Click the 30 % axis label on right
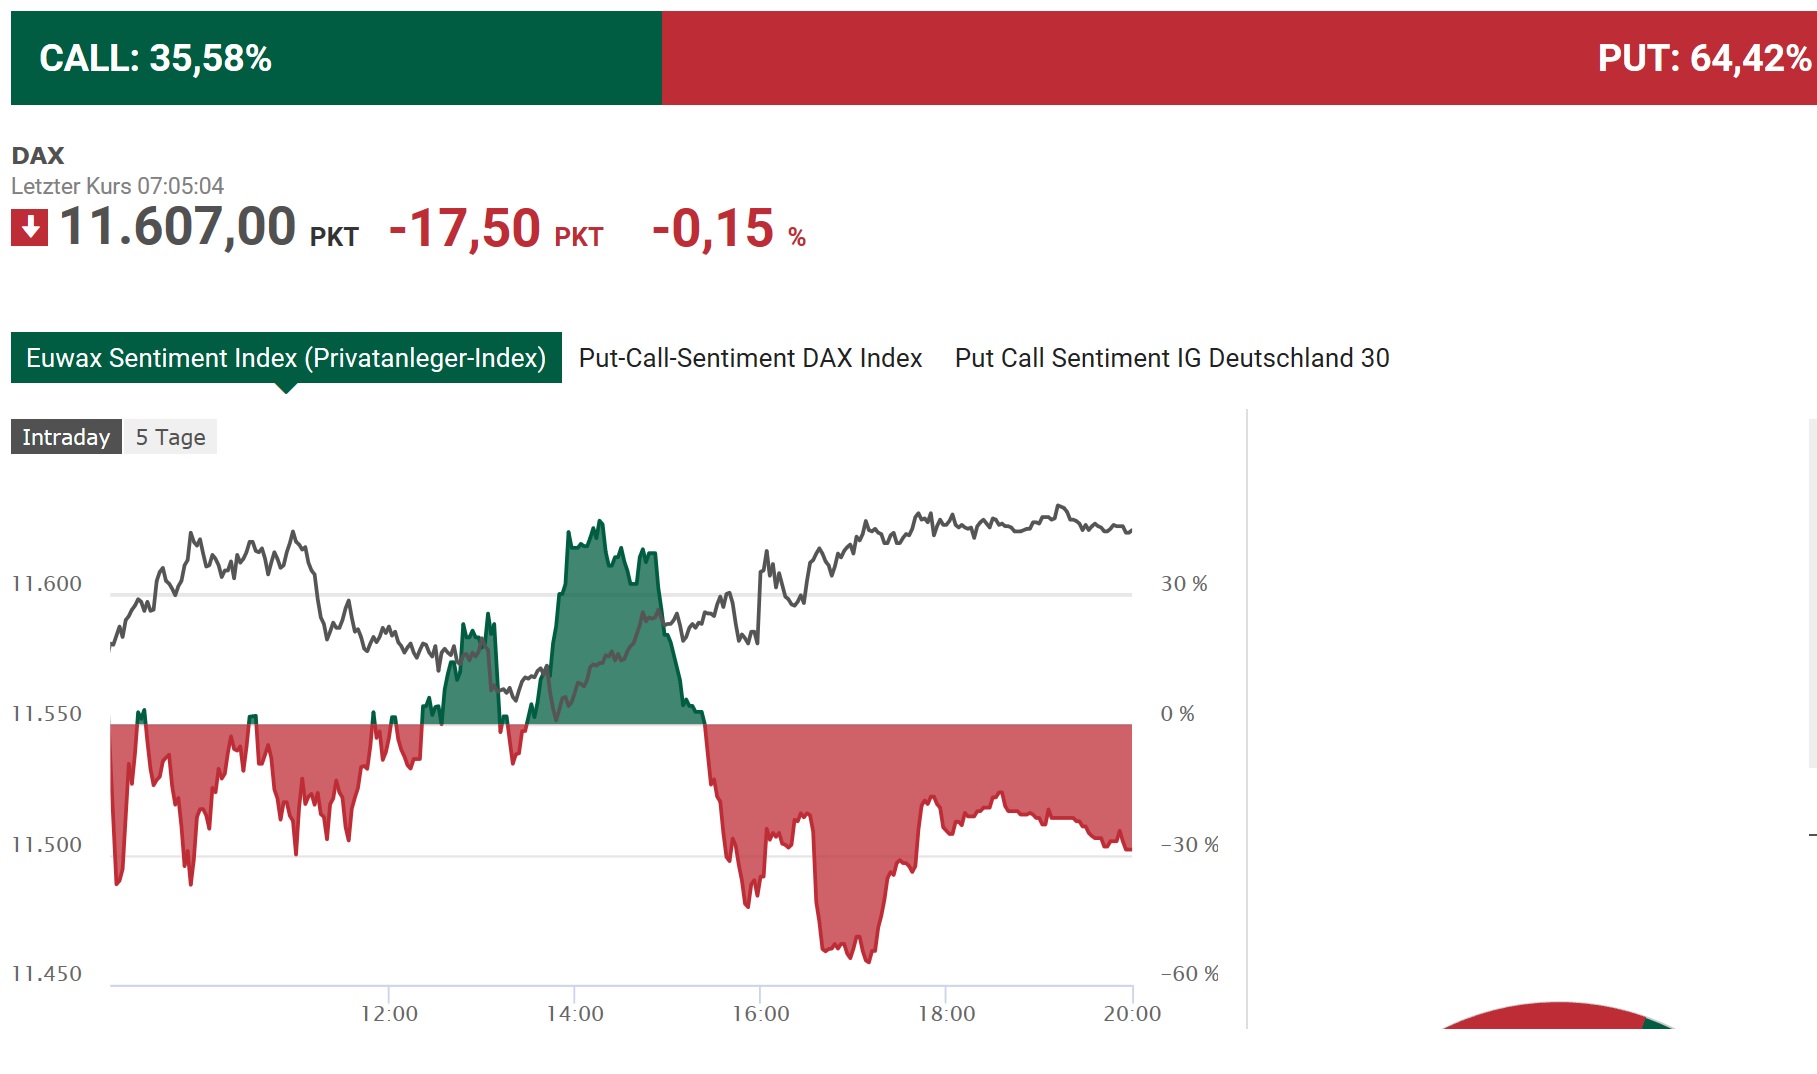 (x=1184, y=584)
